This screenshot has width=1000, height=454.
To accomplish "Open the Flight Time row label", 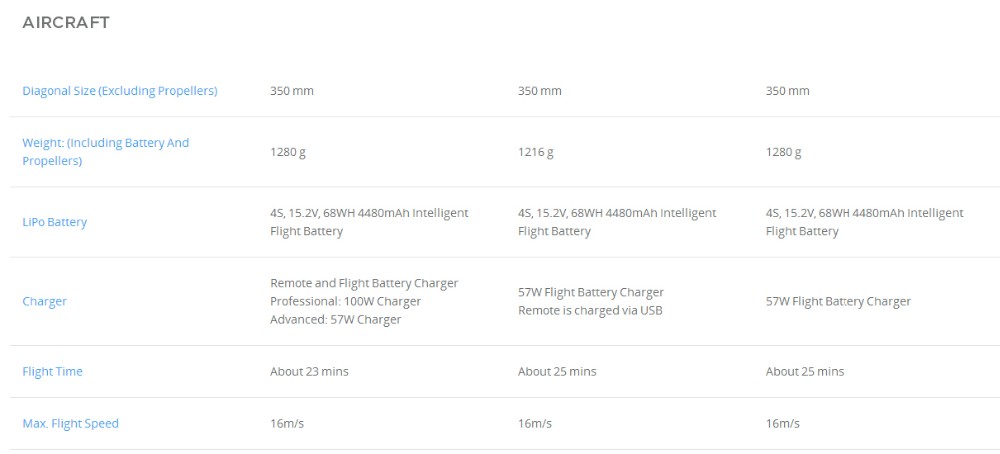I will 52,372.
